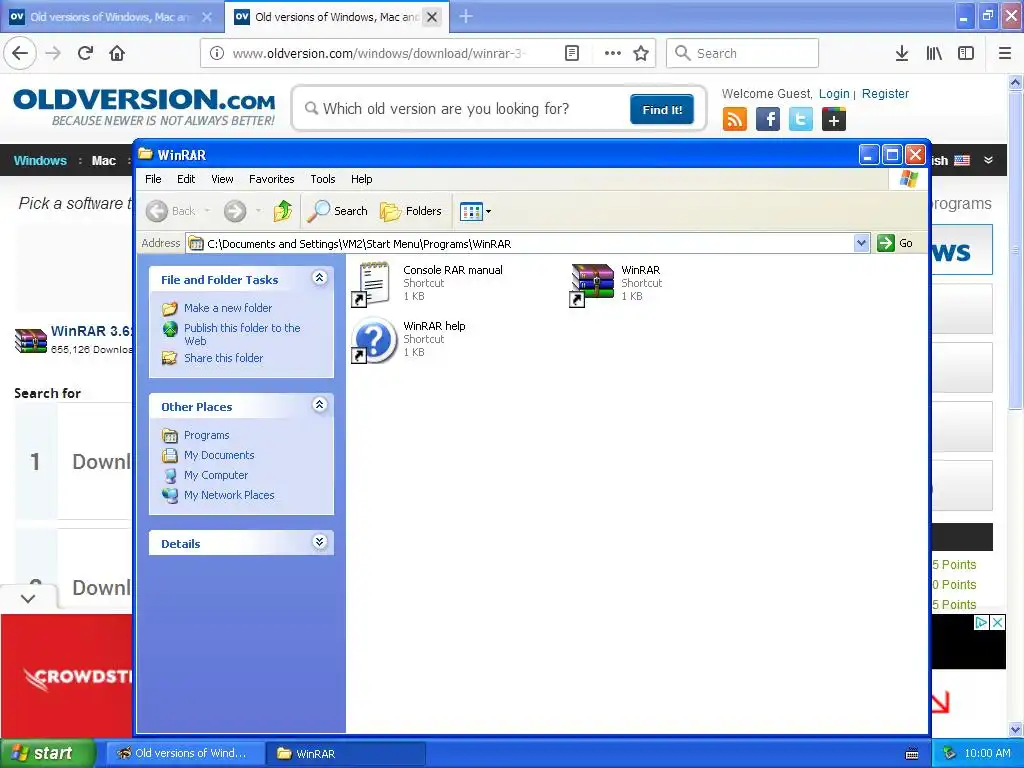Open the View menu in Explorer

point(222,179)
